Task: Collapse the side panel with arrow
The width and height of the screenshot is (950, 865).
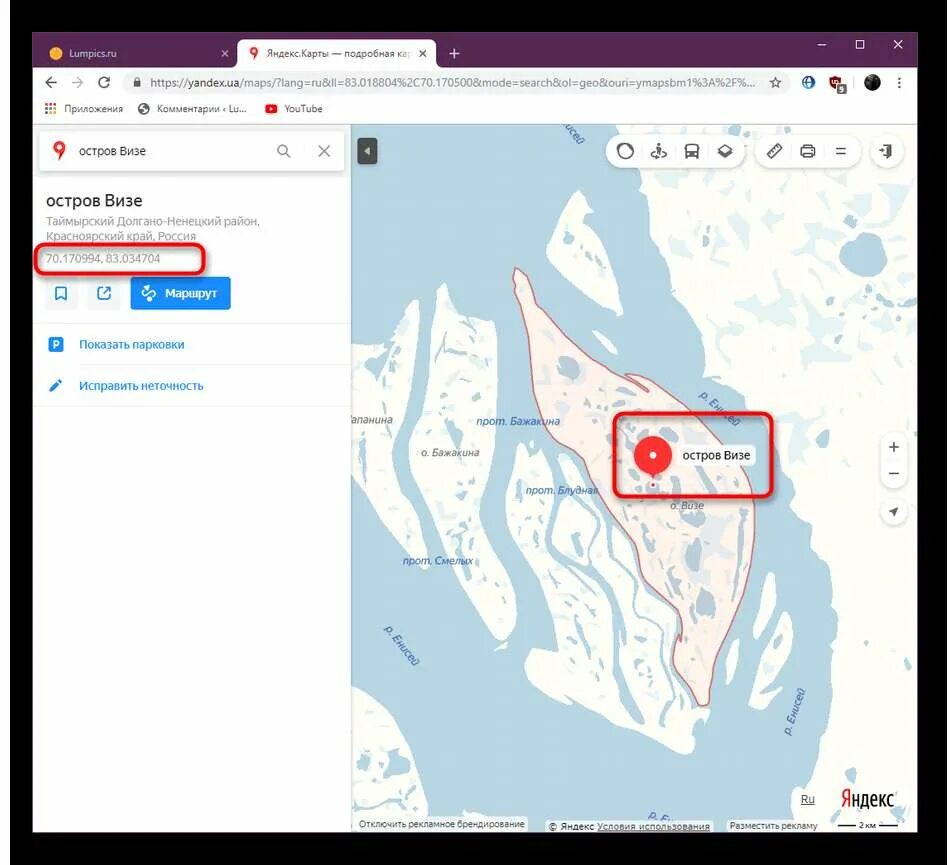Action: coord(367,151)
